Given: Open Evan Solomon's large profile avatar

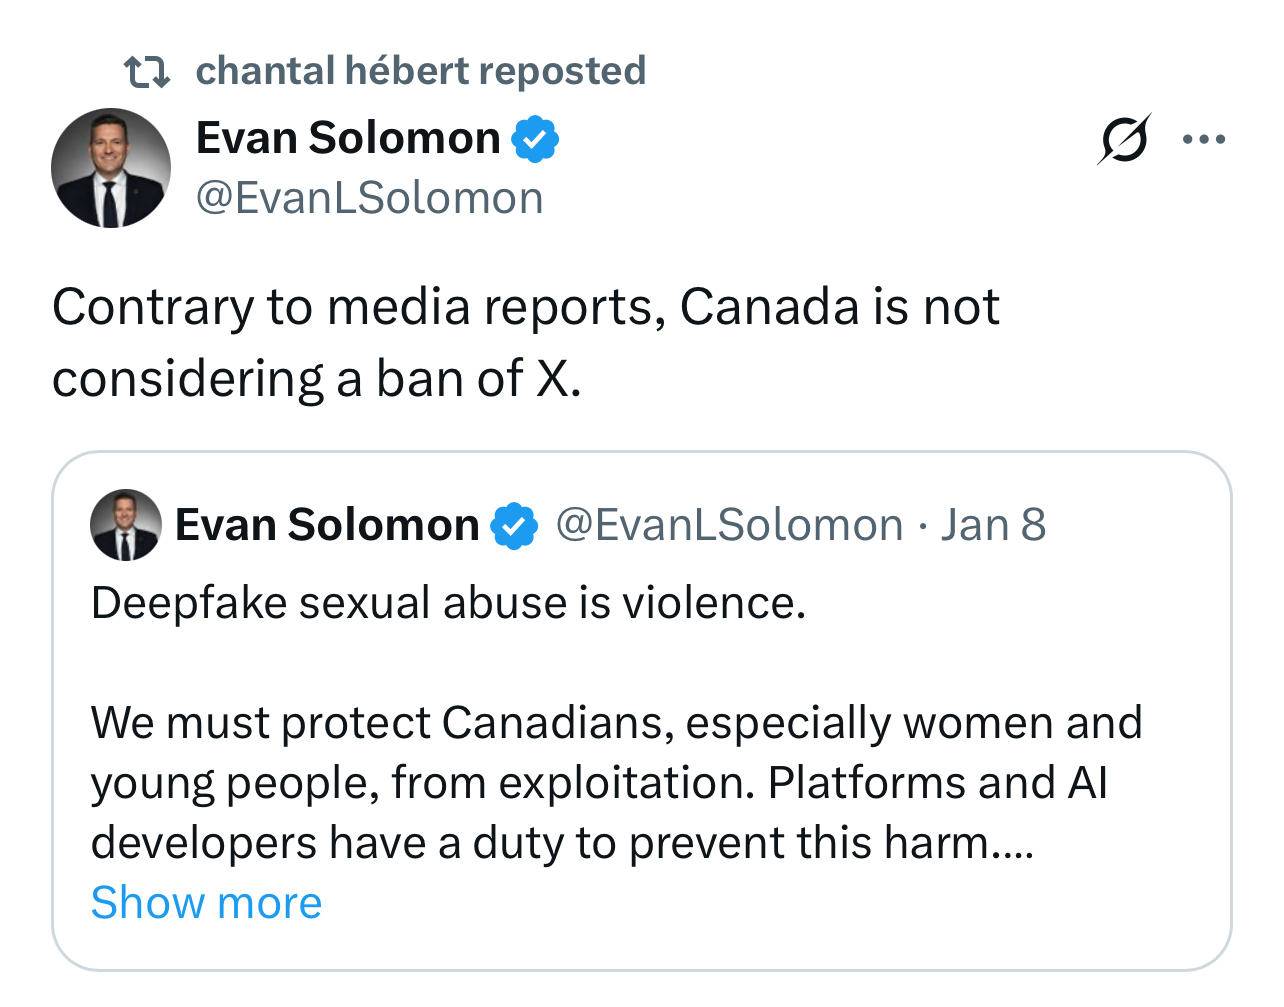Looking at the screenshot, I should tap(111, 168).
